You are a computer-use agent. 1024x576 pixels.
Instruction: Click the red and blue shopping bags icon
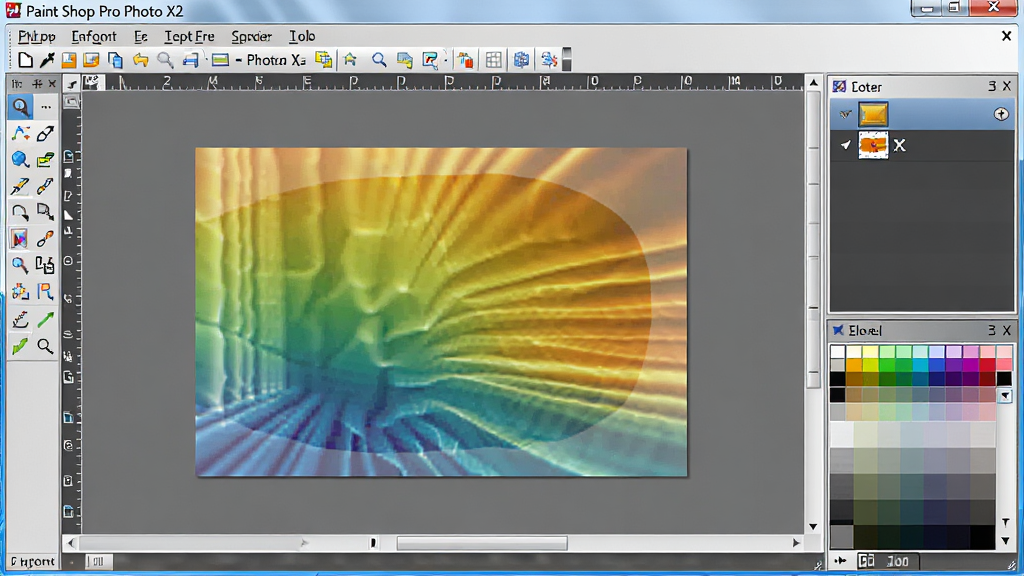[x=466, y=60]
